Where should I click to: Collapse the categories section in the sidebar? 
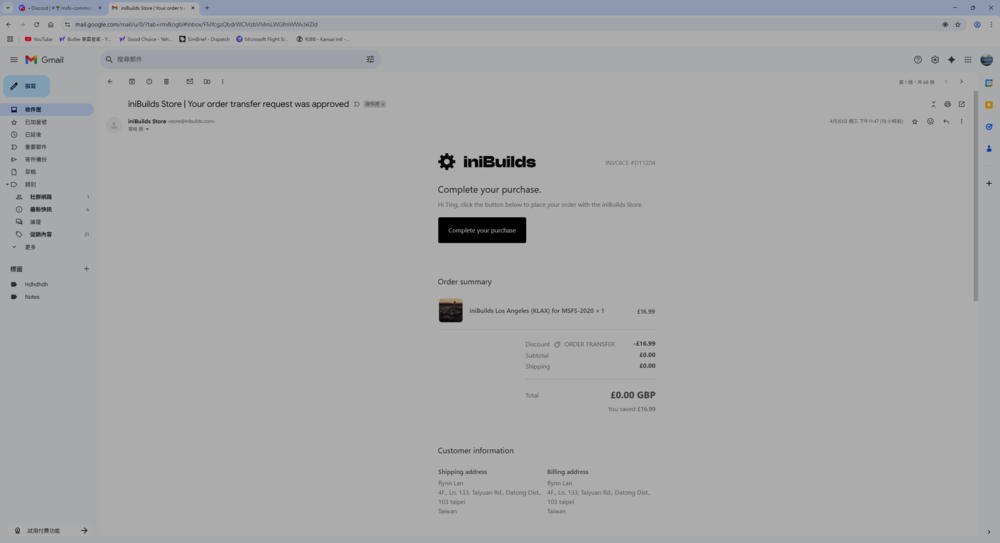pos(8,184)
